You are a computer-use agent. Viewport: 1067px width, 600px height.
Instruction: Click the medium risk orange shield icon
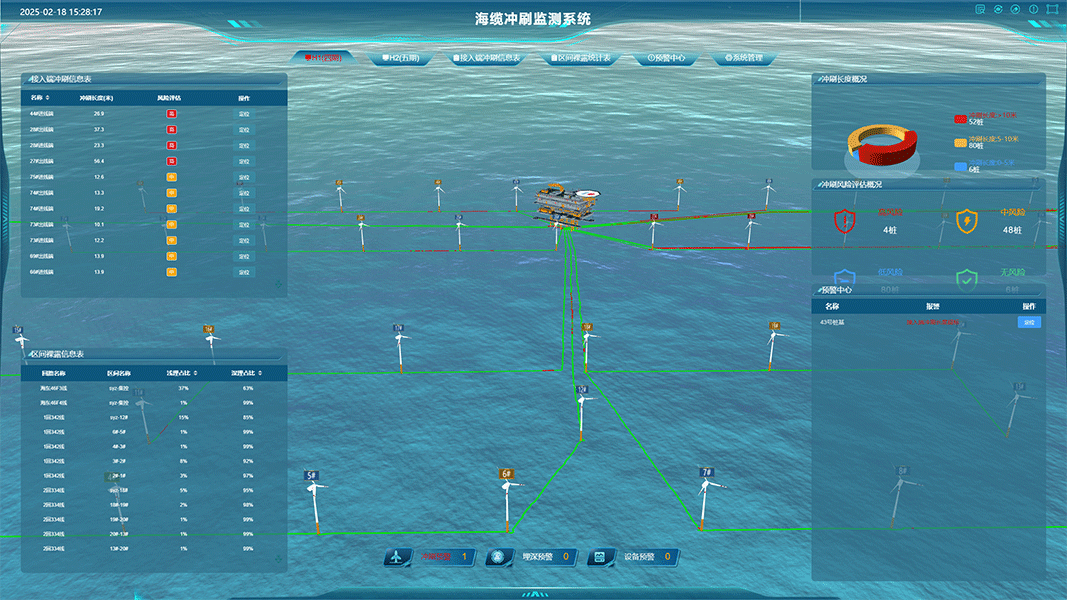(x=967, y=221)
